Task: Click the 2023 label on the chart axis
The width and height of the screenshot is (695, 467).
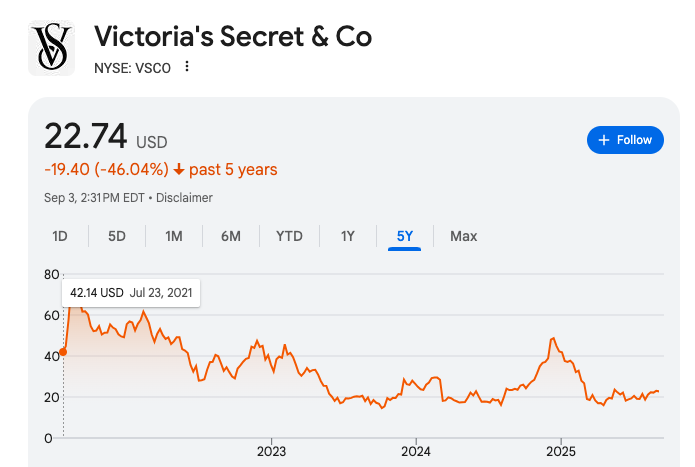Action: pyautogui.click(x=271, y=451)
